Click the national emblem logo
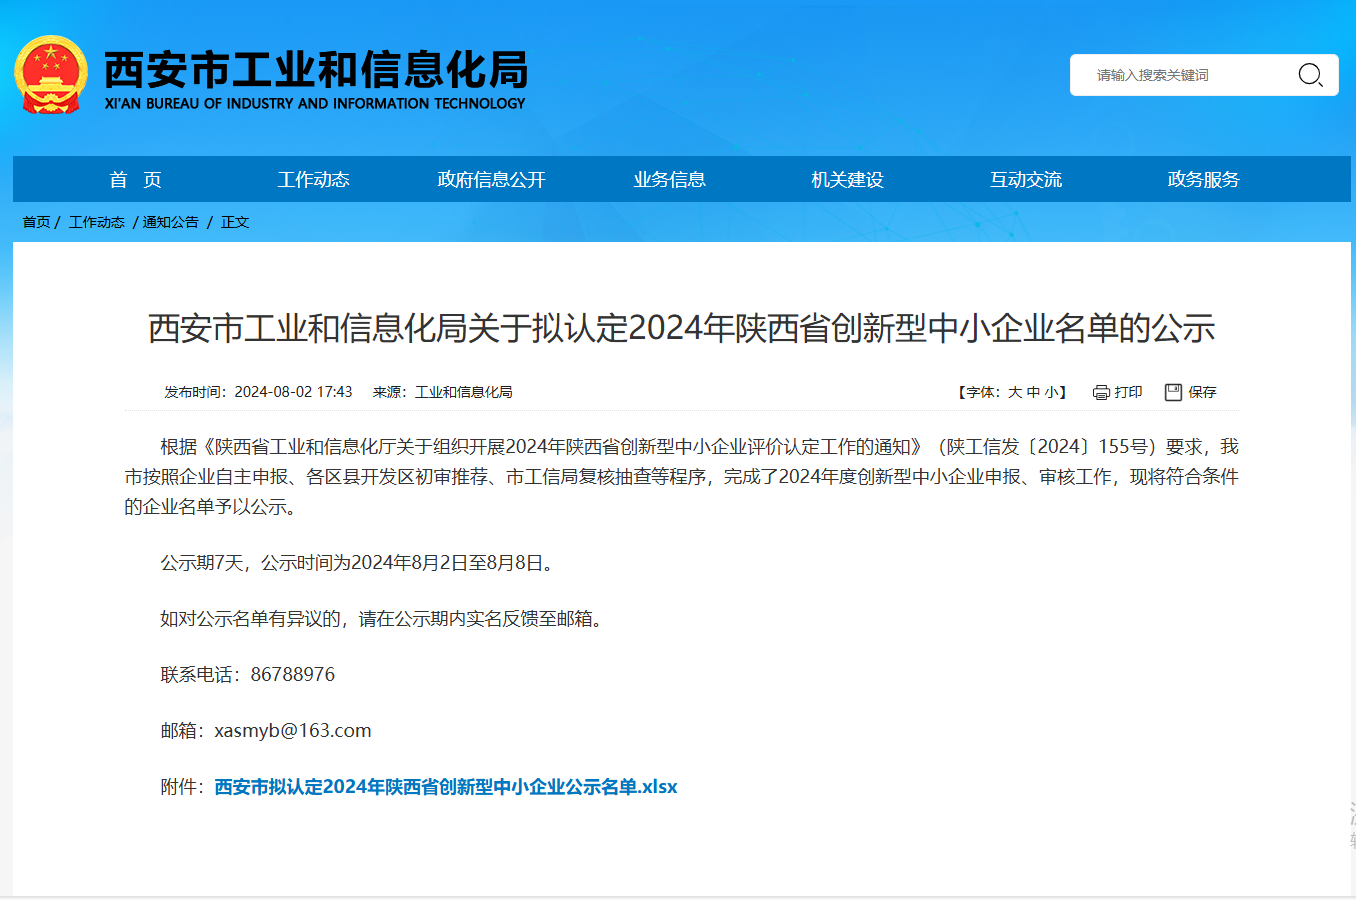 pyautogui.click(x=51, y=75)
